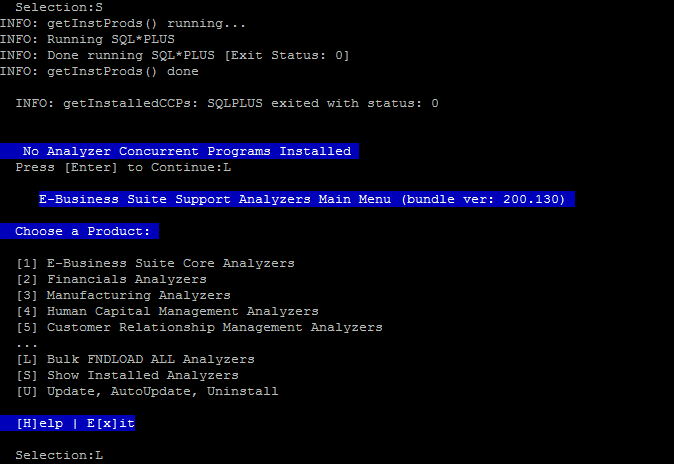Pick [3] Manufacturing Analyzers menu line
This screenshot has width=674, height=464.
[x=123, y=295]
